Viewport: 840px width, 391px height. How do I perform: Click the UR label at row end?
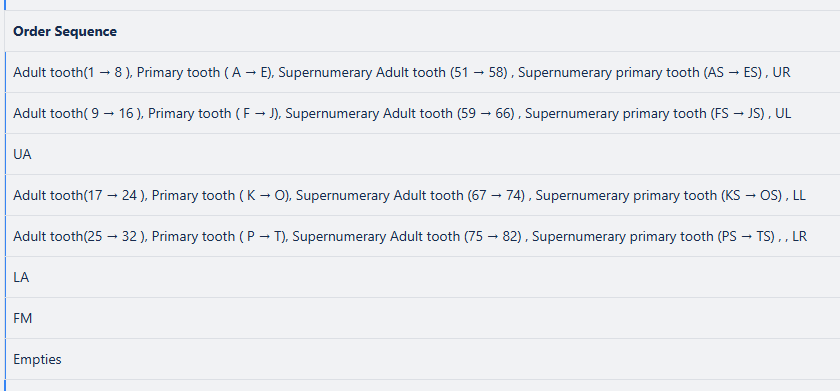click(x=782, y=72)
